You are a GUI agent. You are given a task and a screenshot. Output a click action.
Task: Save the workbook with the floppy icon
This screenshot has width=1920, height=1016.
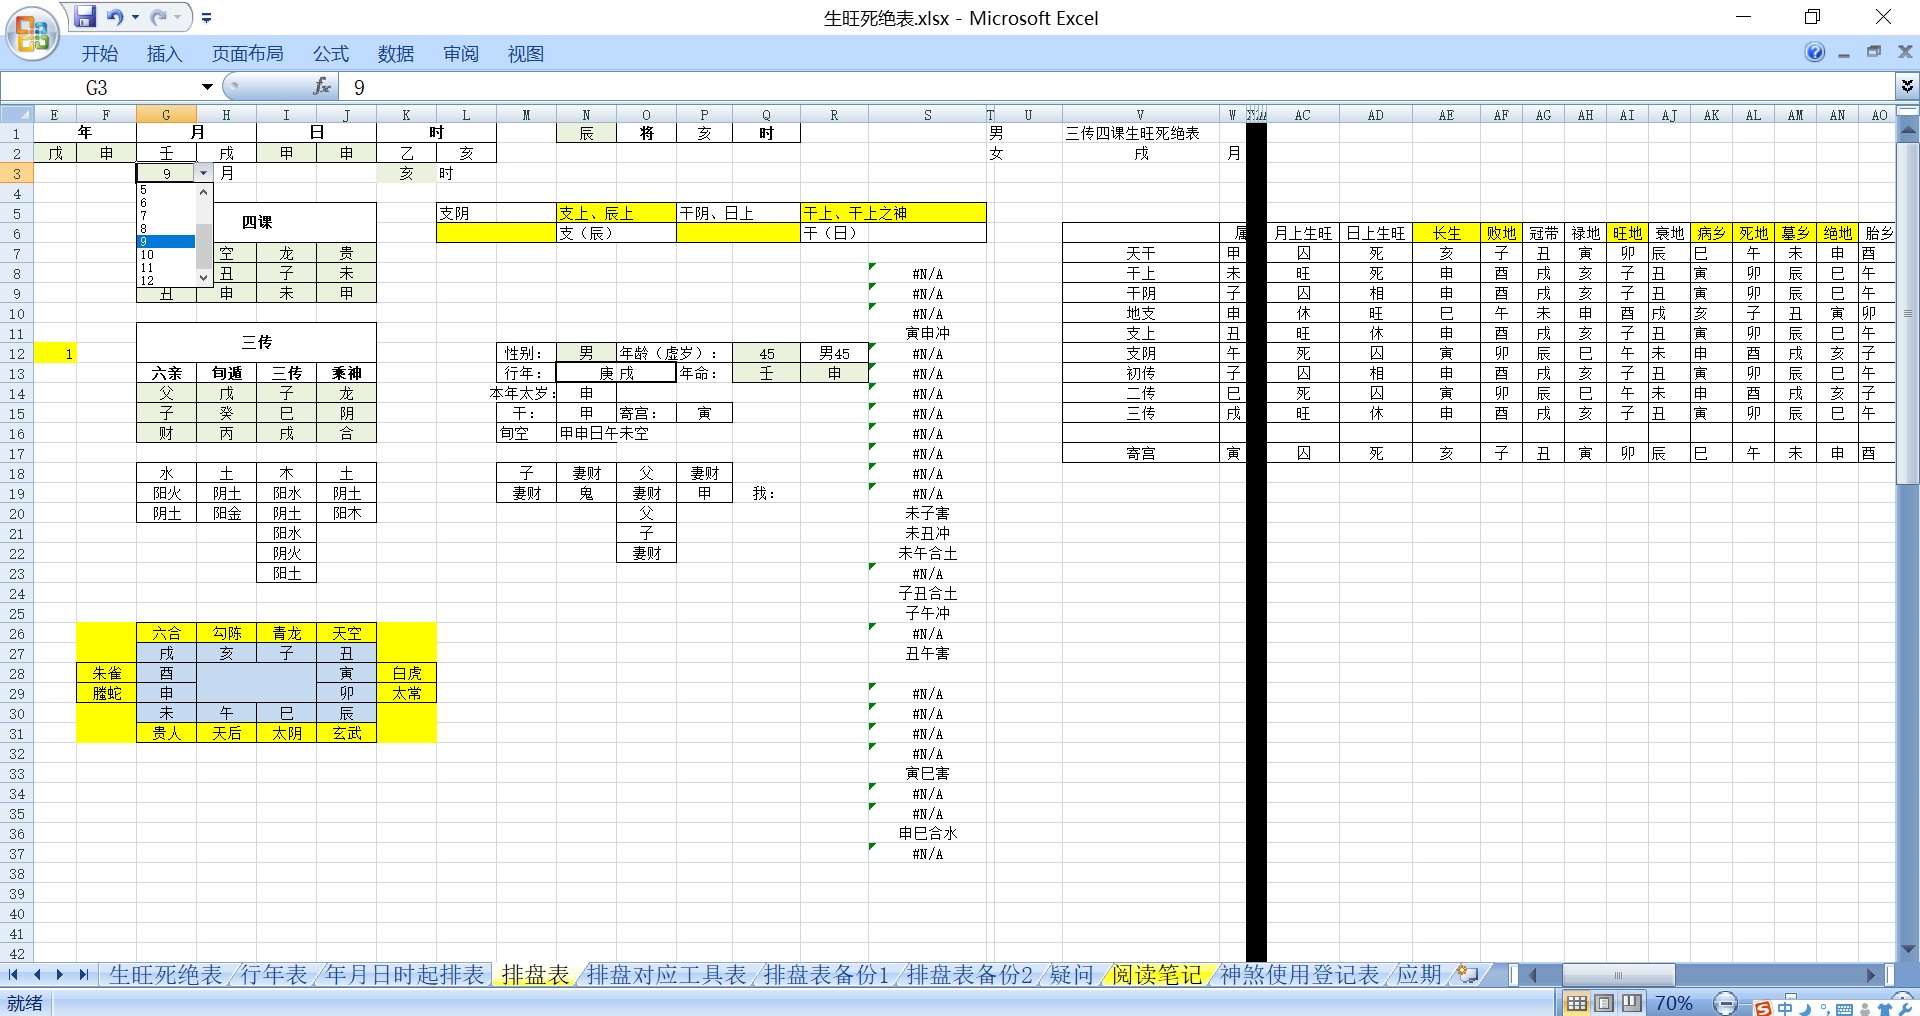click(x=85, y=17)
